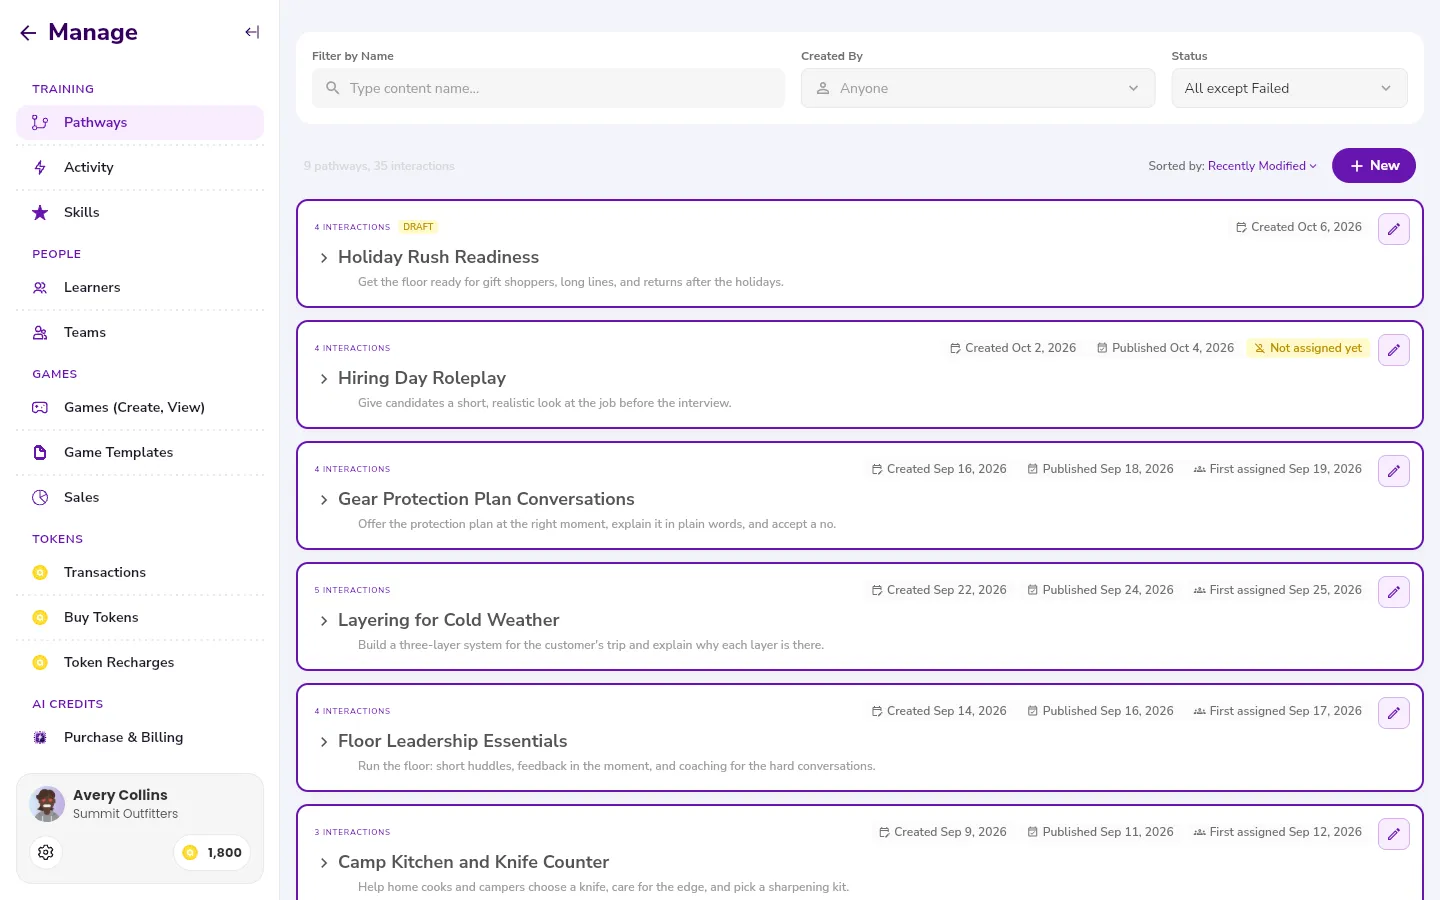Image resolution: width=1440 pixels, height=900 pixels.
Task: Open Pathways in the sidebar
Action: (140, 122)
